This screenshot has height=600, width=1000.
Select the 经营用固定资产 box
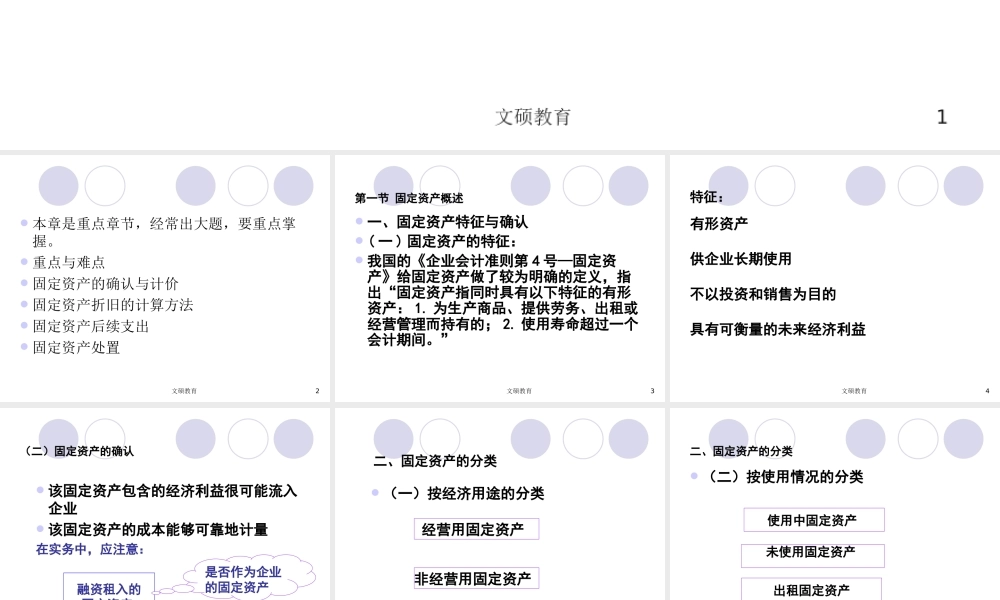[476, 528]
